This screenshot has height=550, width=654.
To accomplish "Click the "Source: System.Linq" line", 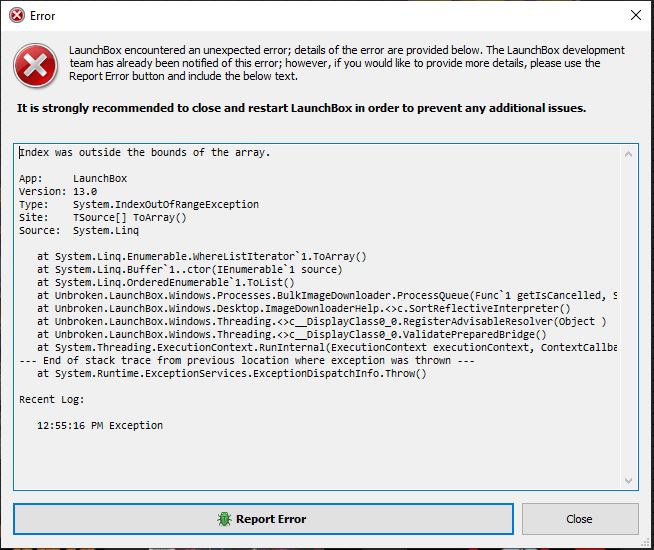I will 79,230.
